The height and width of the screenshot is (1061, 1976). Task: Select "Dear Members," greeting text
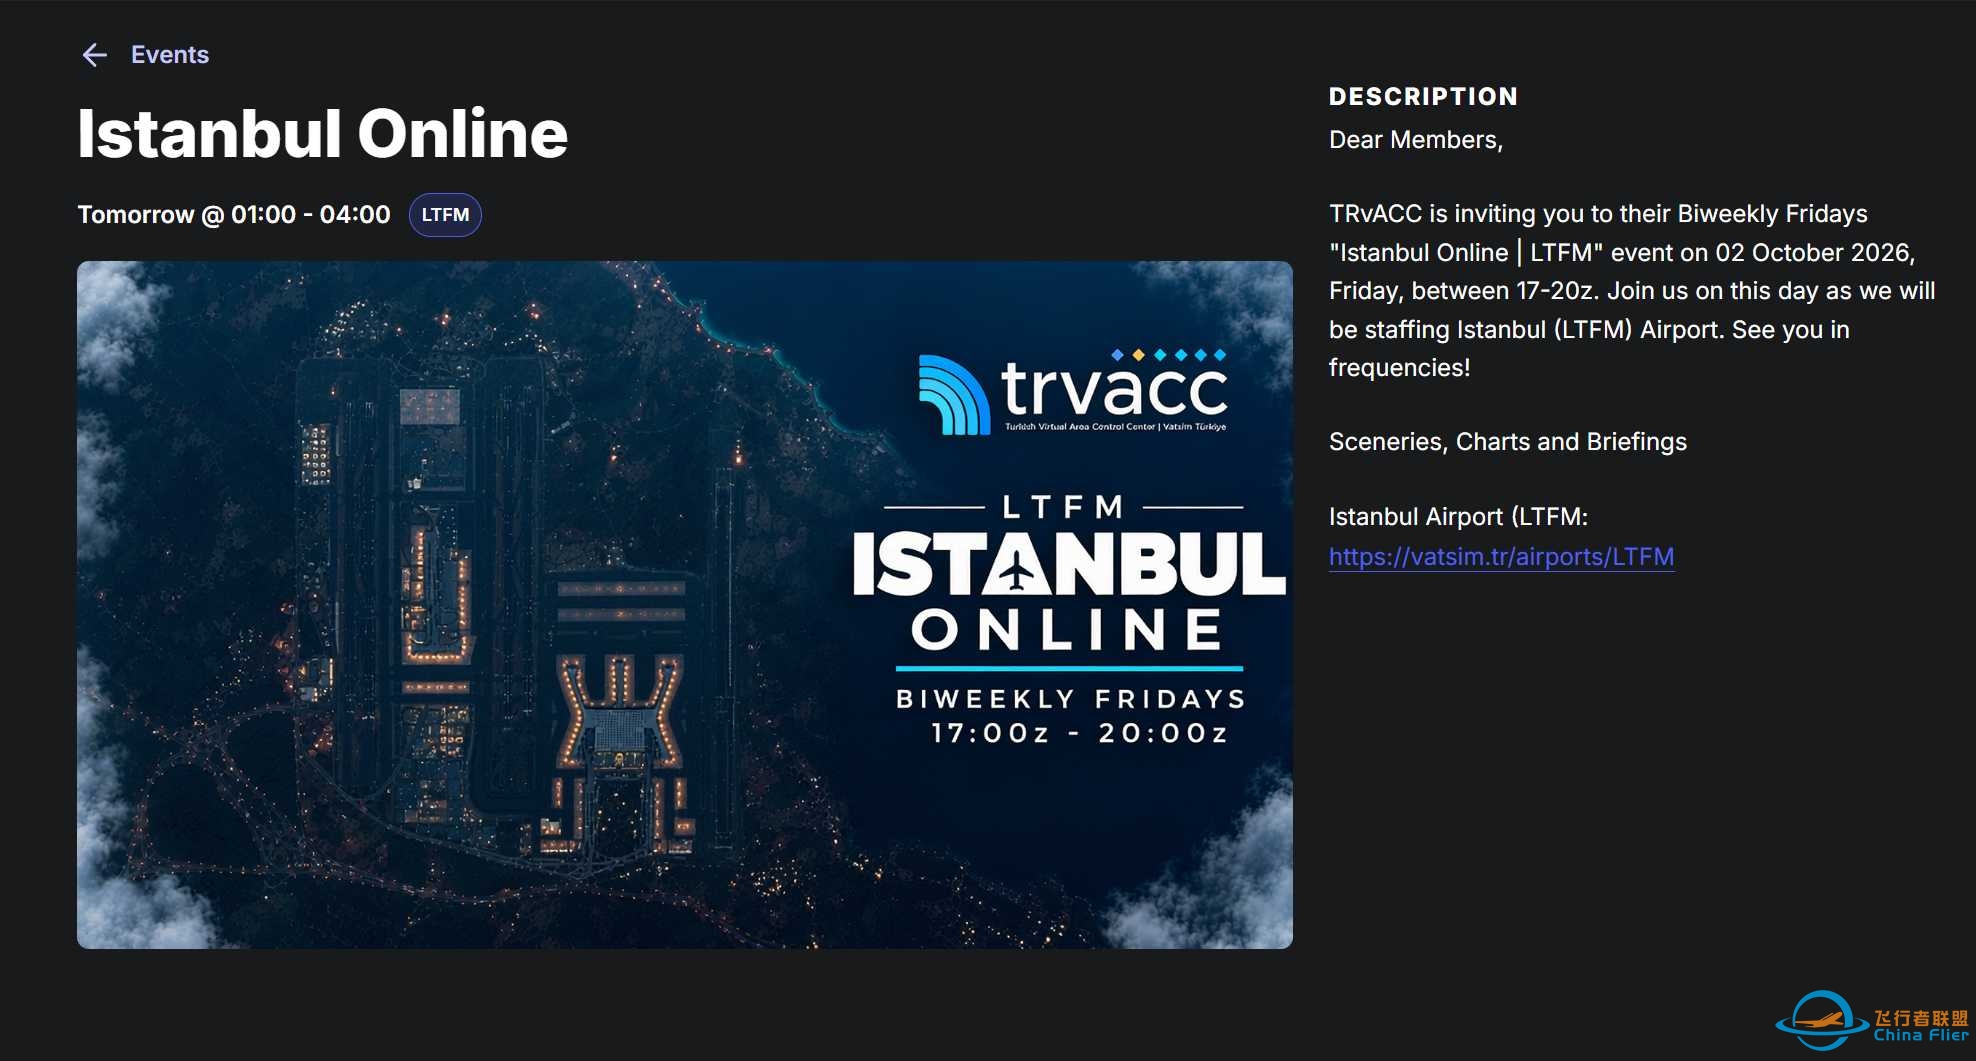pos(1416,140)
